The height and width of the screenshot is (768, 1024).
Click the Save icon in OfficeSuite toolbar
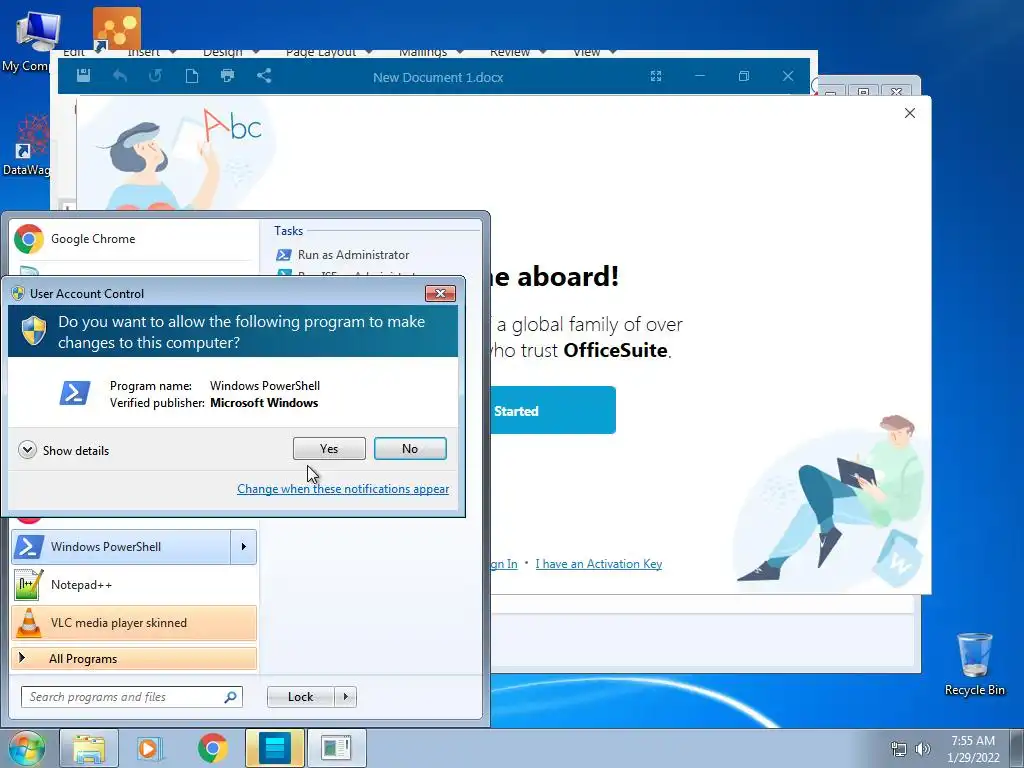coord(83,76)
